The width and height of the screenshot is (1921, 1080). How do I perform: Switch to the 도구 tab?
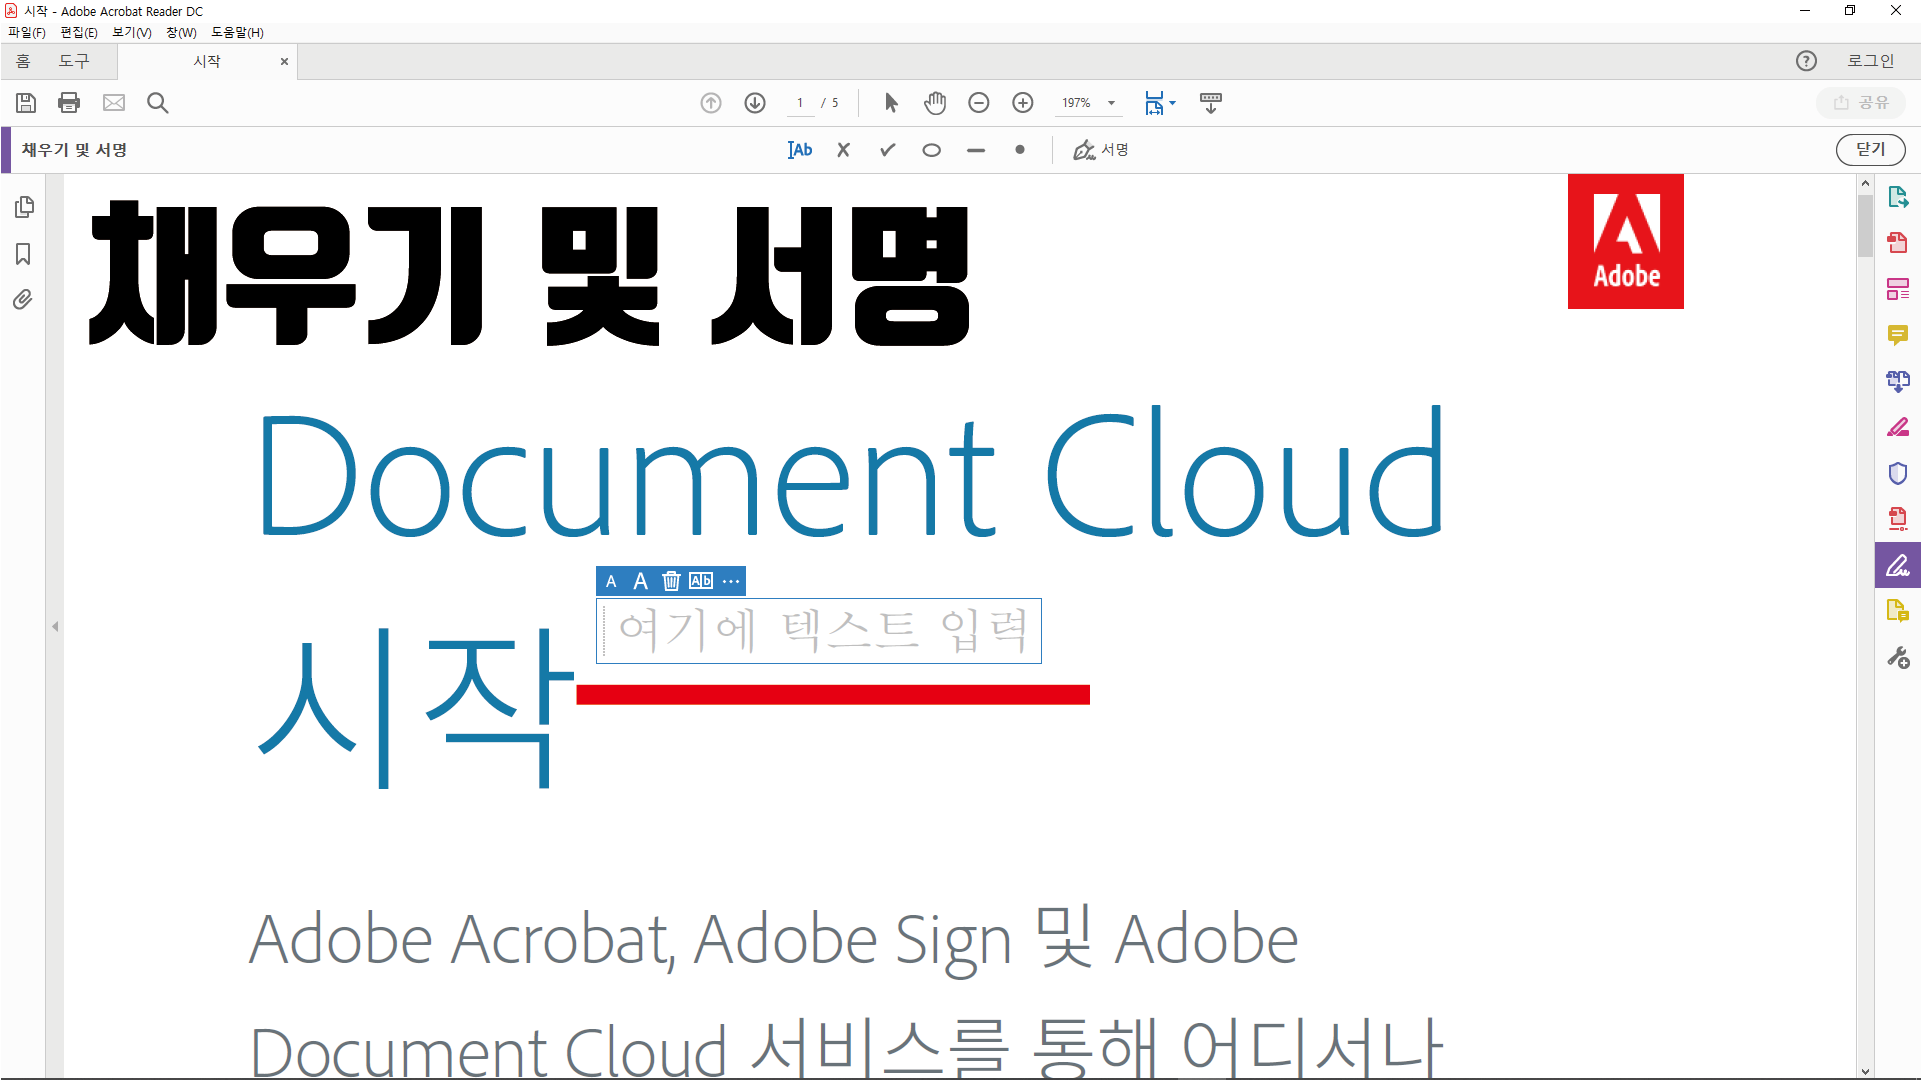pos(73,61)
